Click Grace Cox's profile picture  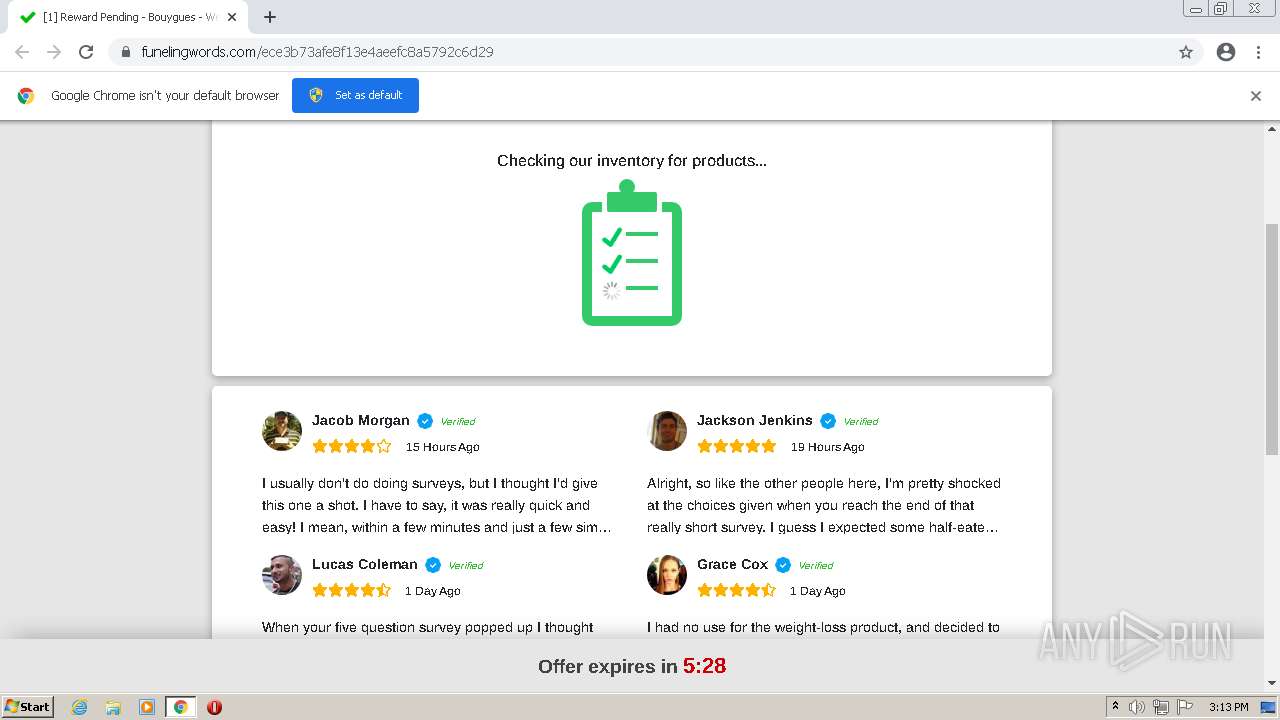pyautogui.click(x=667, y=575)
